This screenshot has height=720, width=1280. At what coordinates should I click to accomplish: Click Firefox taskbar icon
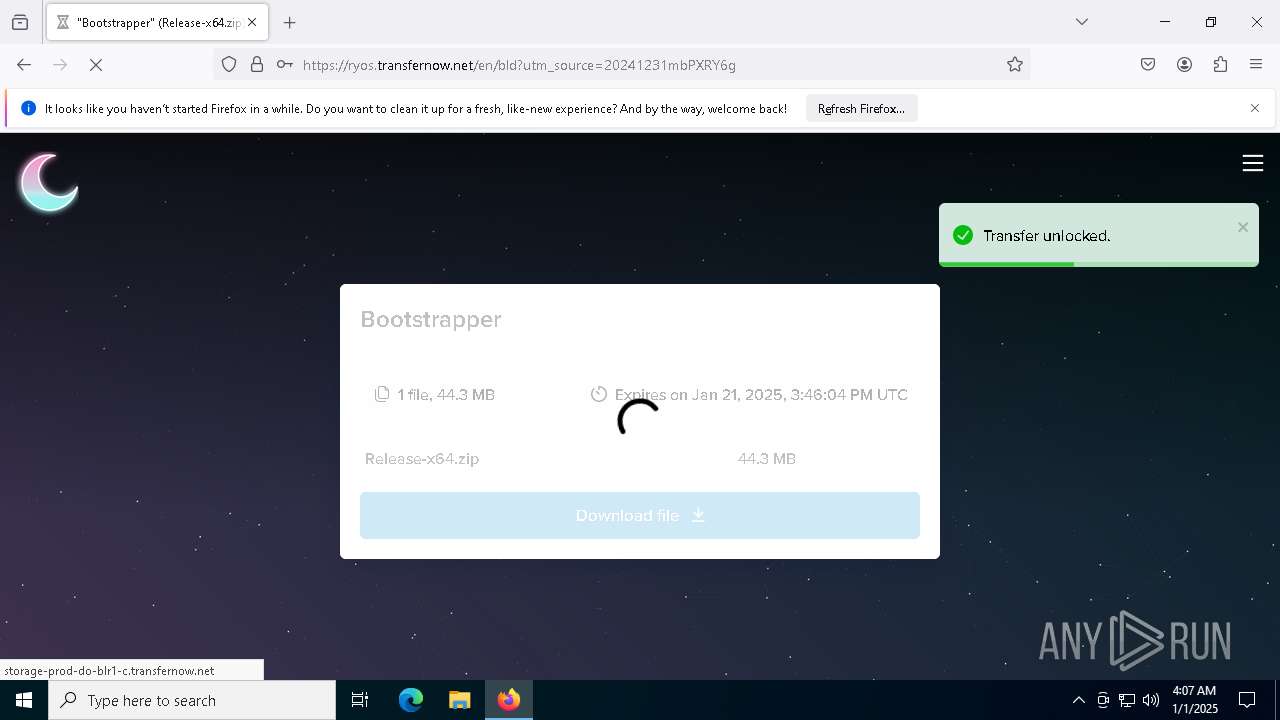[x=509, y=700]
